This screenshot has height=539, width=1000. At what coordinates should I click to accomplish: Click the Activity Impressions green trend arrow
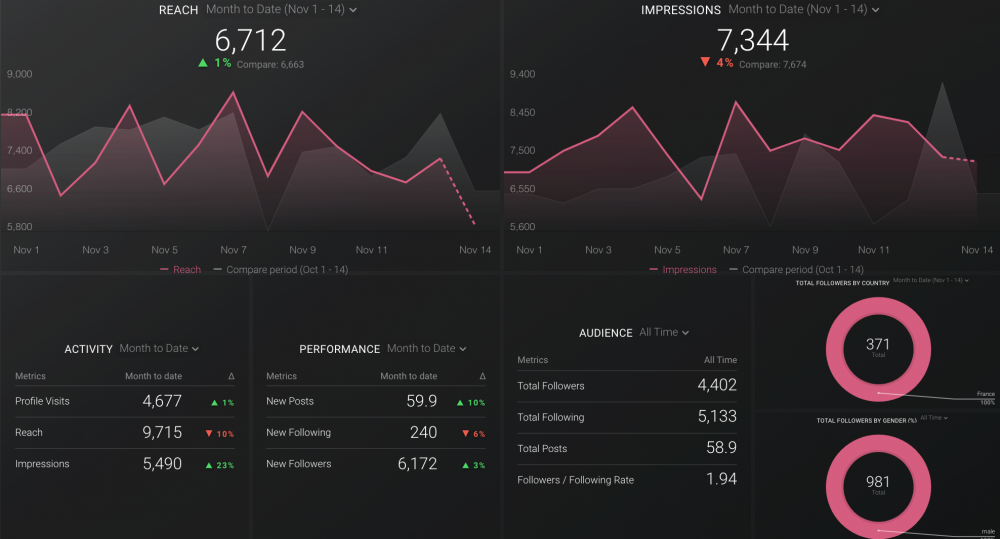click(x=209, y=465)
